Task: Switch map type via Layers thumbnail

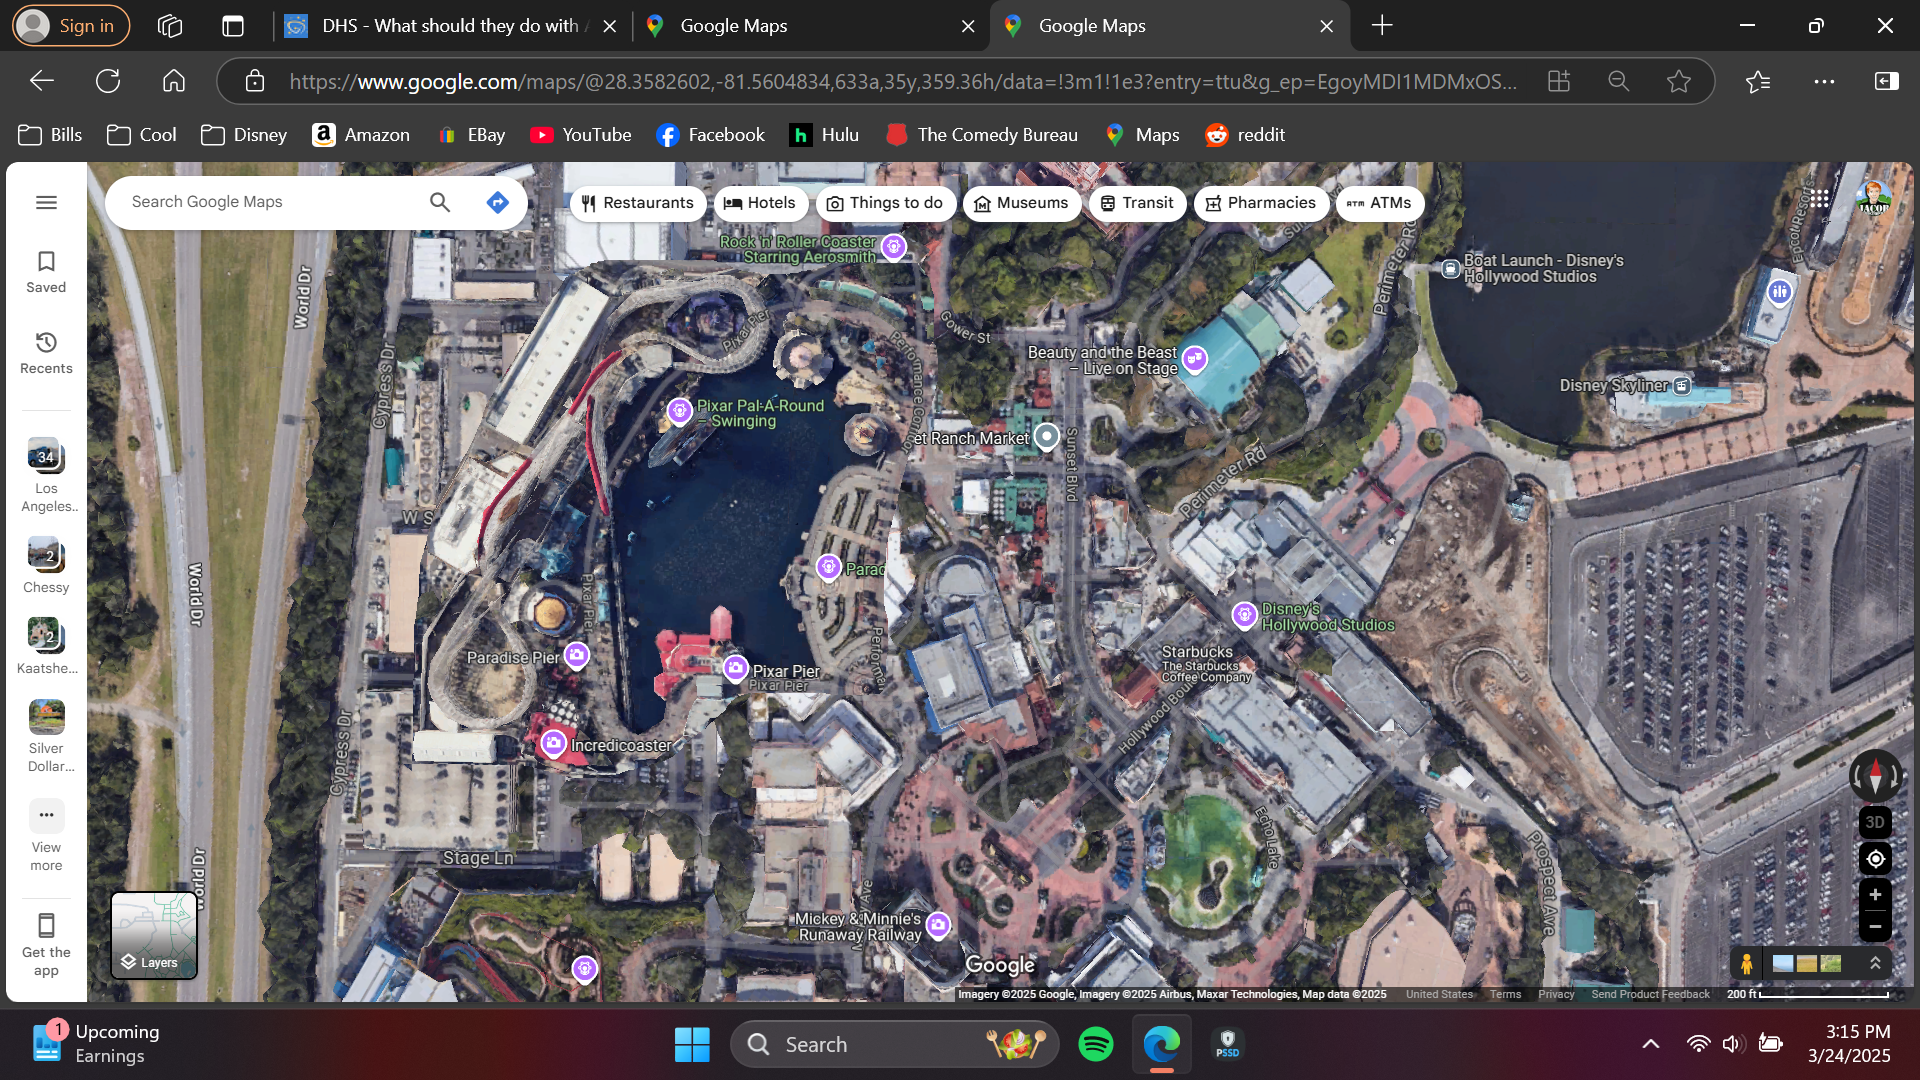Action: tap(154, 935)
